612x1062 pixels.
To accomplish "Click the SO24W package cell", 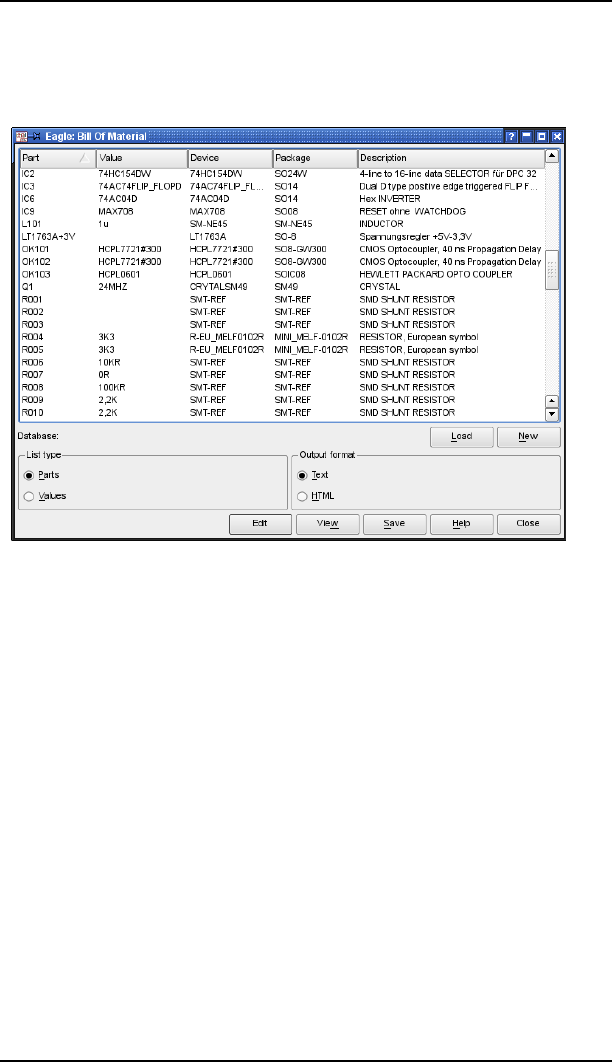I will [290, 174].
